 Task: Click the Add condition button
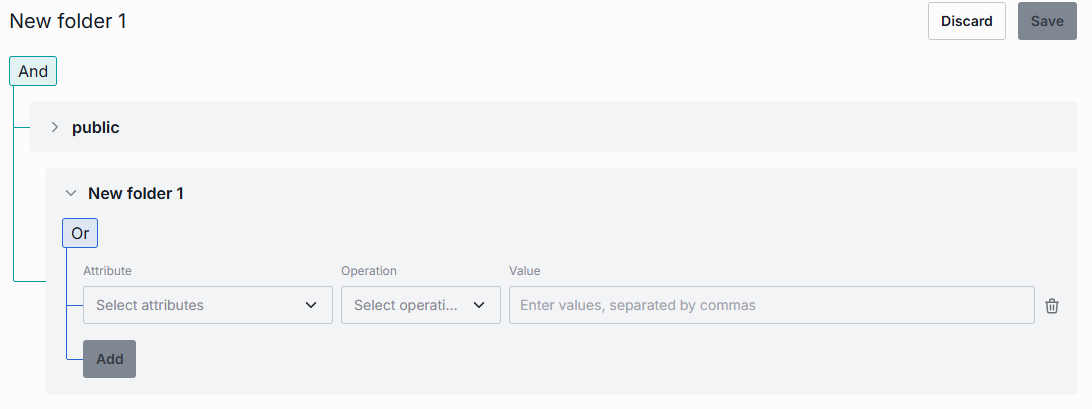(x=109, y=359)
